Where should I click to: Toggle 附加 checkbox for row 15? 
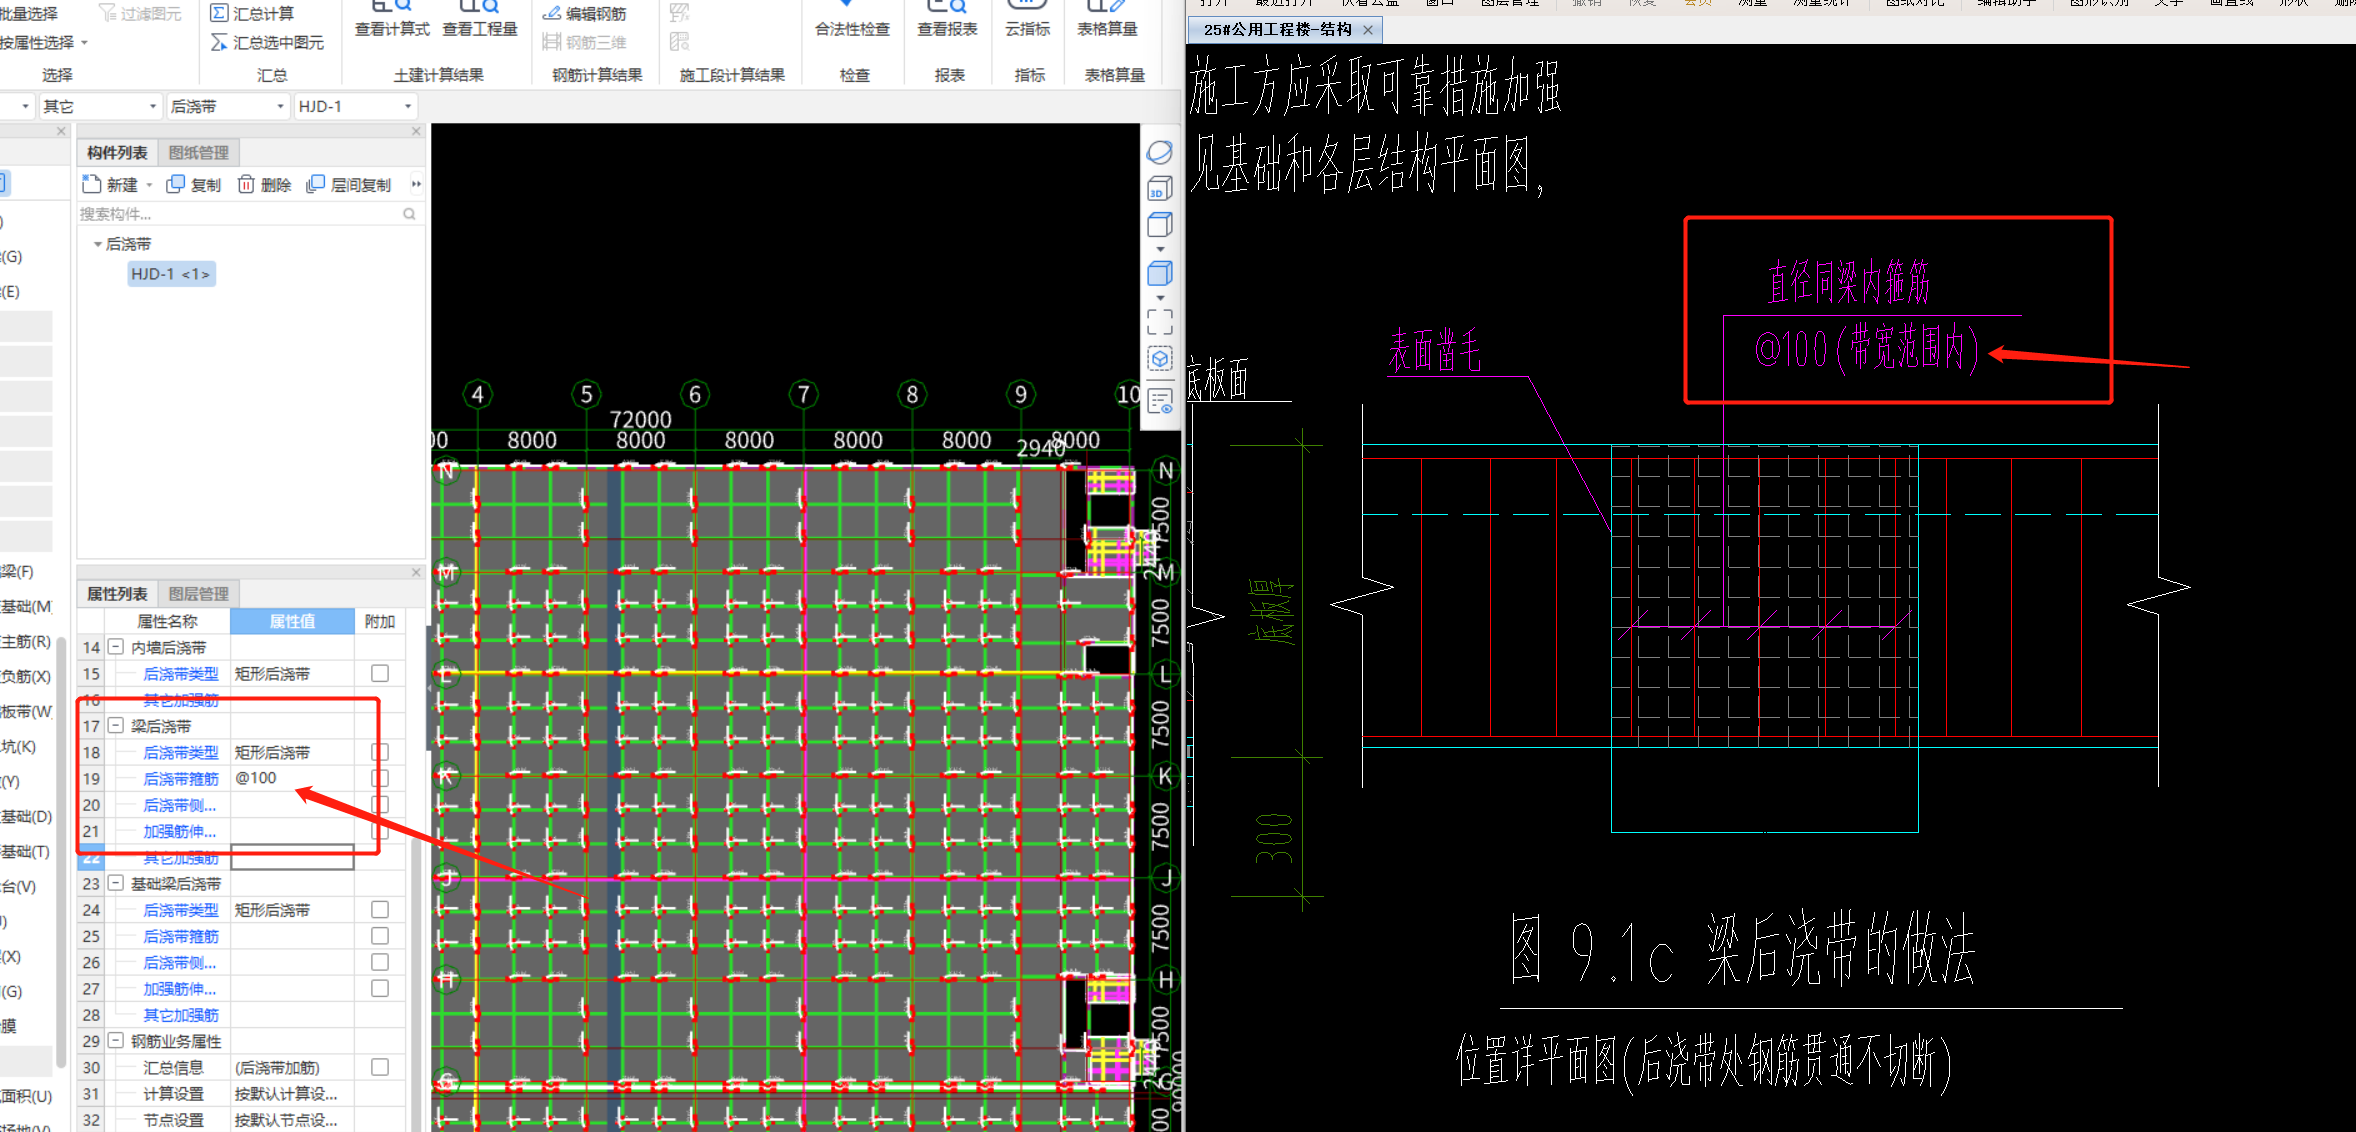[380, 673]
